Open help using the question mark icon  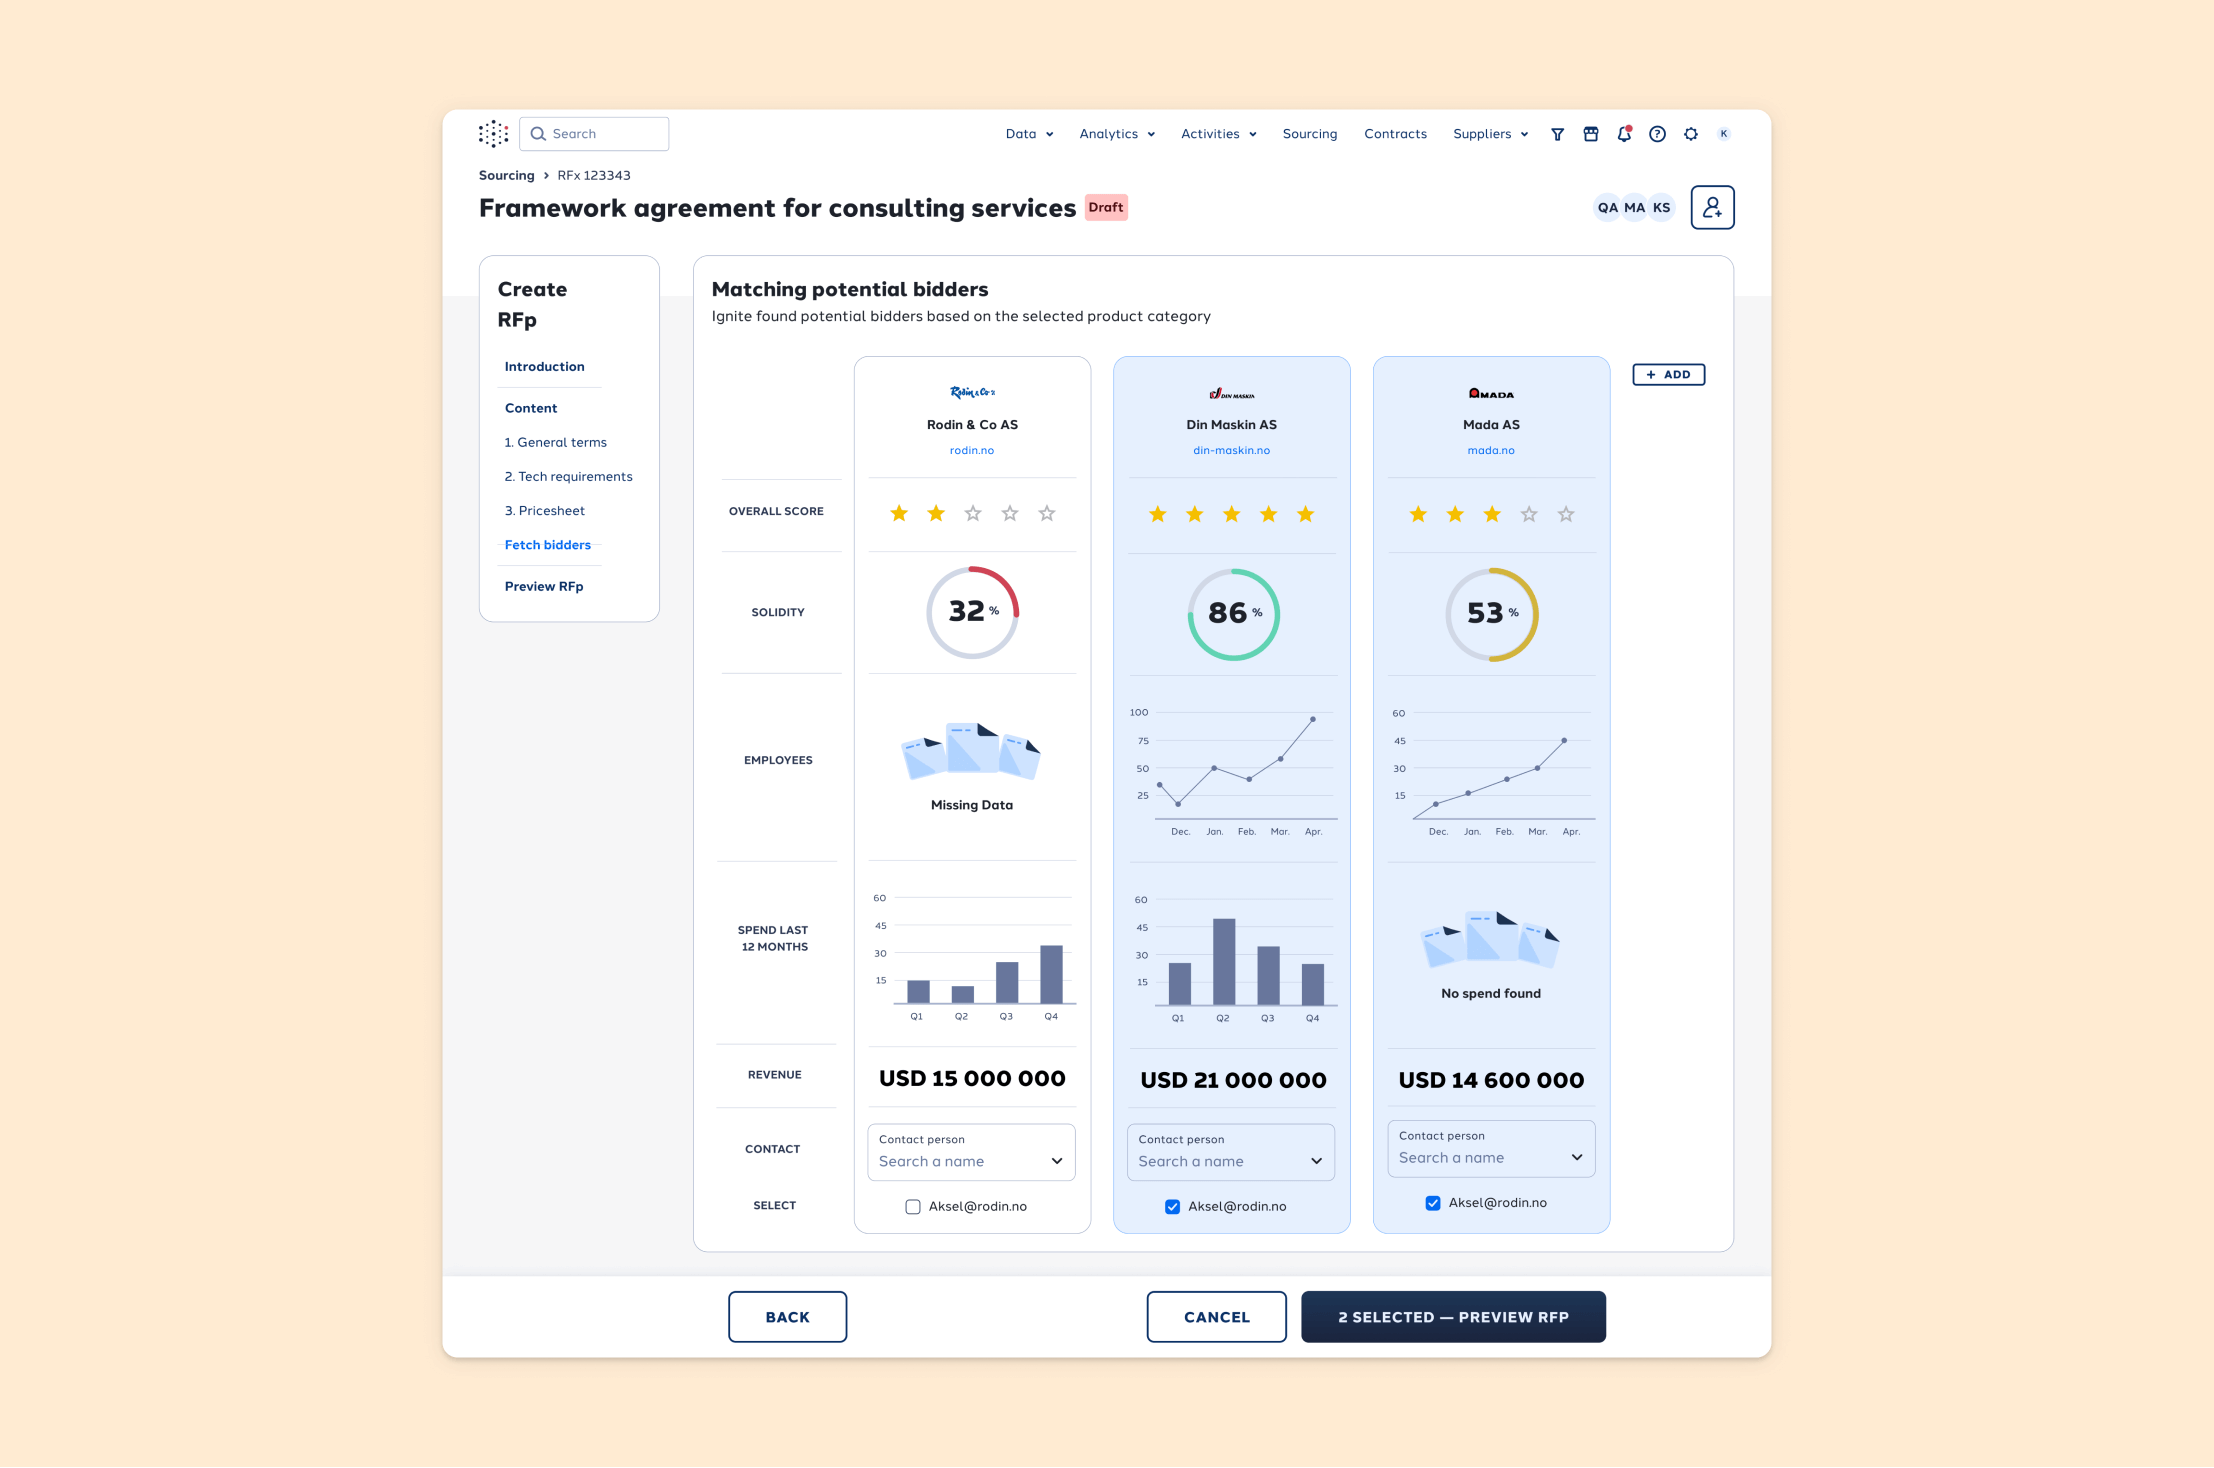tap(1658, 133)
